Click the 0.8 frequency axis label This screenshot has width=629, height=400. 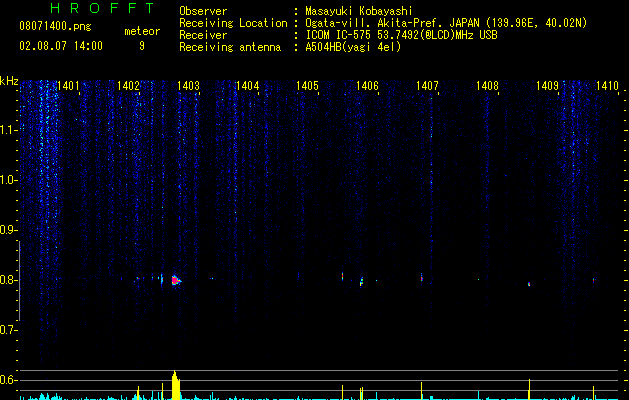point(8,280)
